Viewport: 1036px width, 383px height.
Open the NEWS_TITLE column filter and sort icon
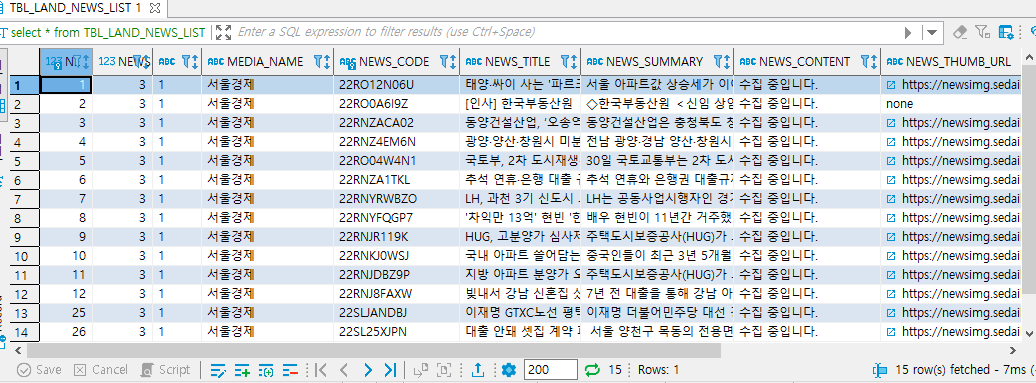point(569,61)
